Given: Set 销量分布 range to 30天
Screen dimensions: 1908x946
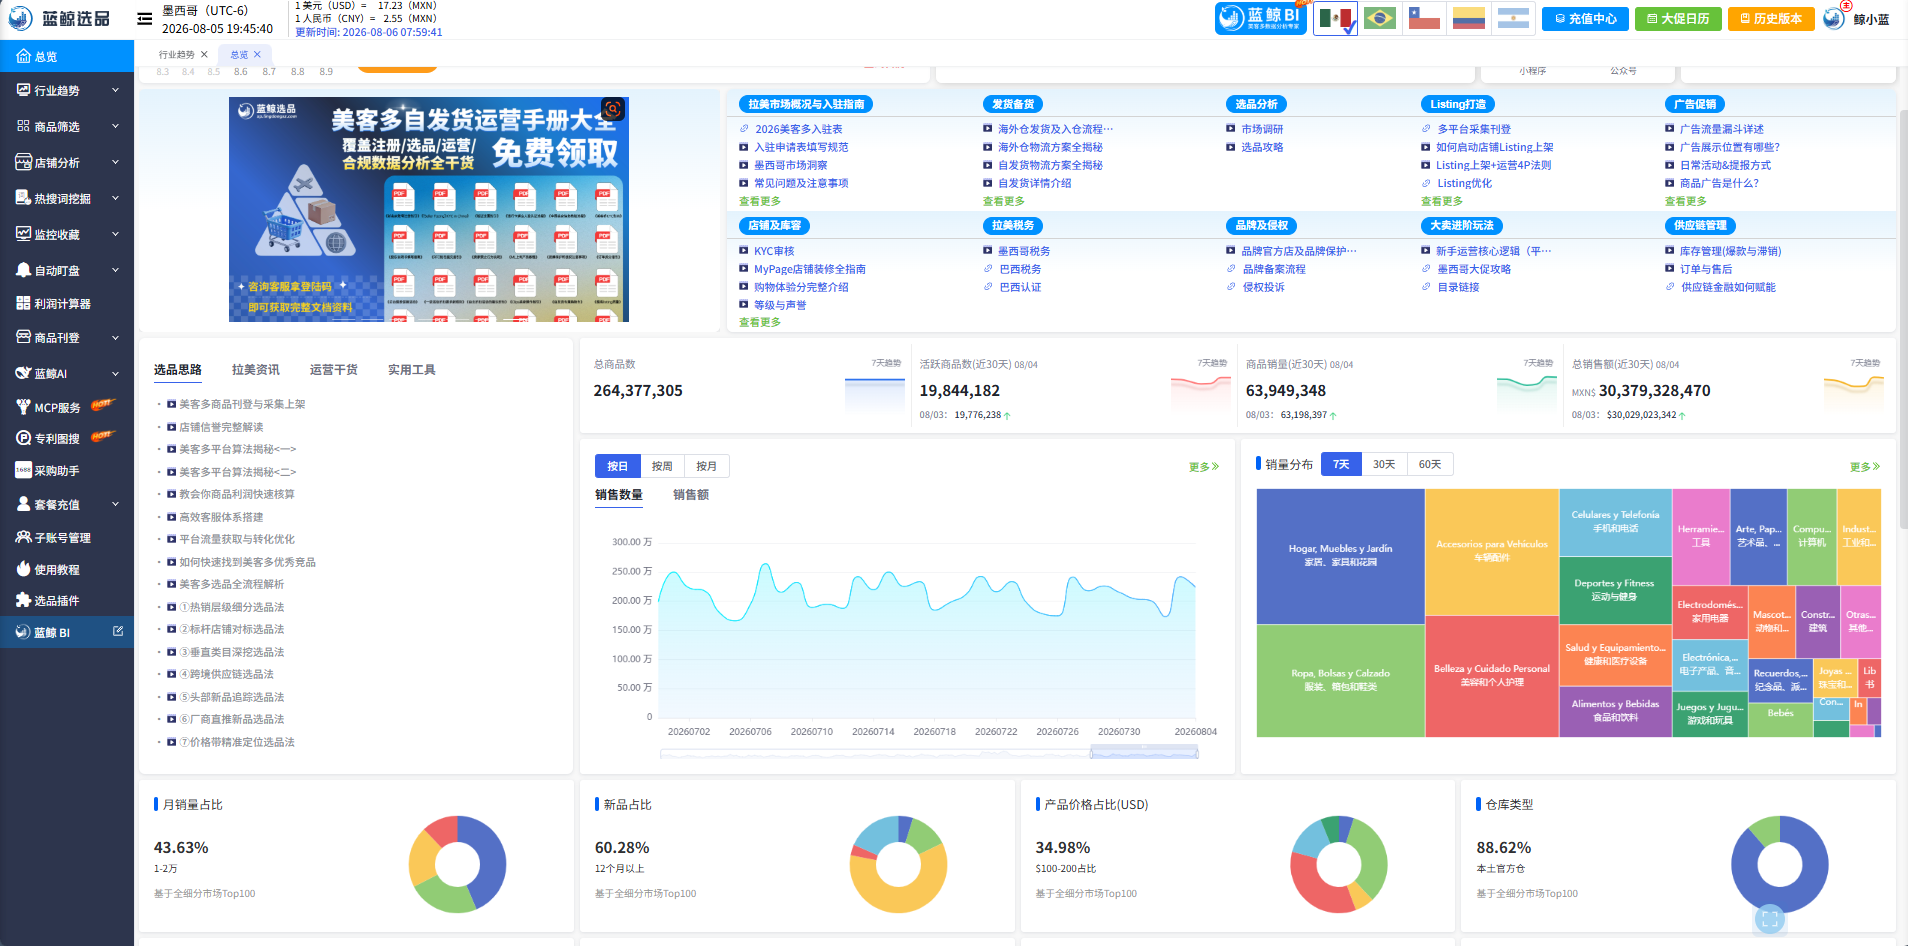Looking at the screenshot, I should (x=1384, y=464).
